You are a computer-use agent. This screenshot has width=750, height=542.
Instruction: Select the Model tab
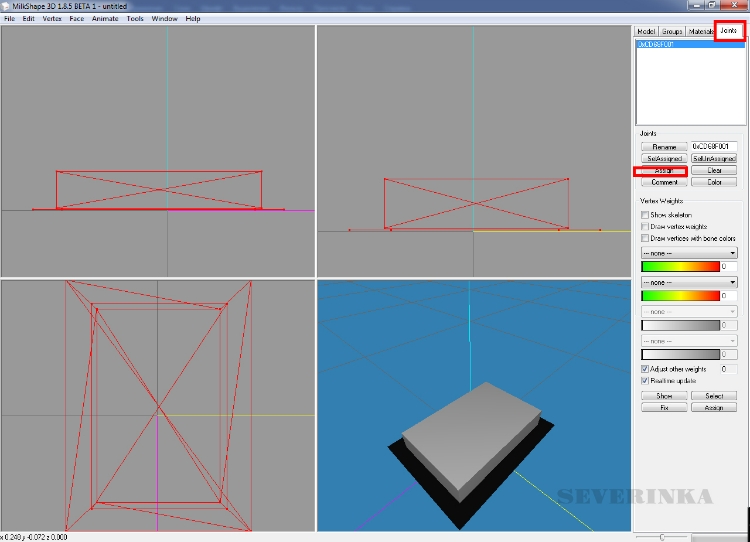647,32
